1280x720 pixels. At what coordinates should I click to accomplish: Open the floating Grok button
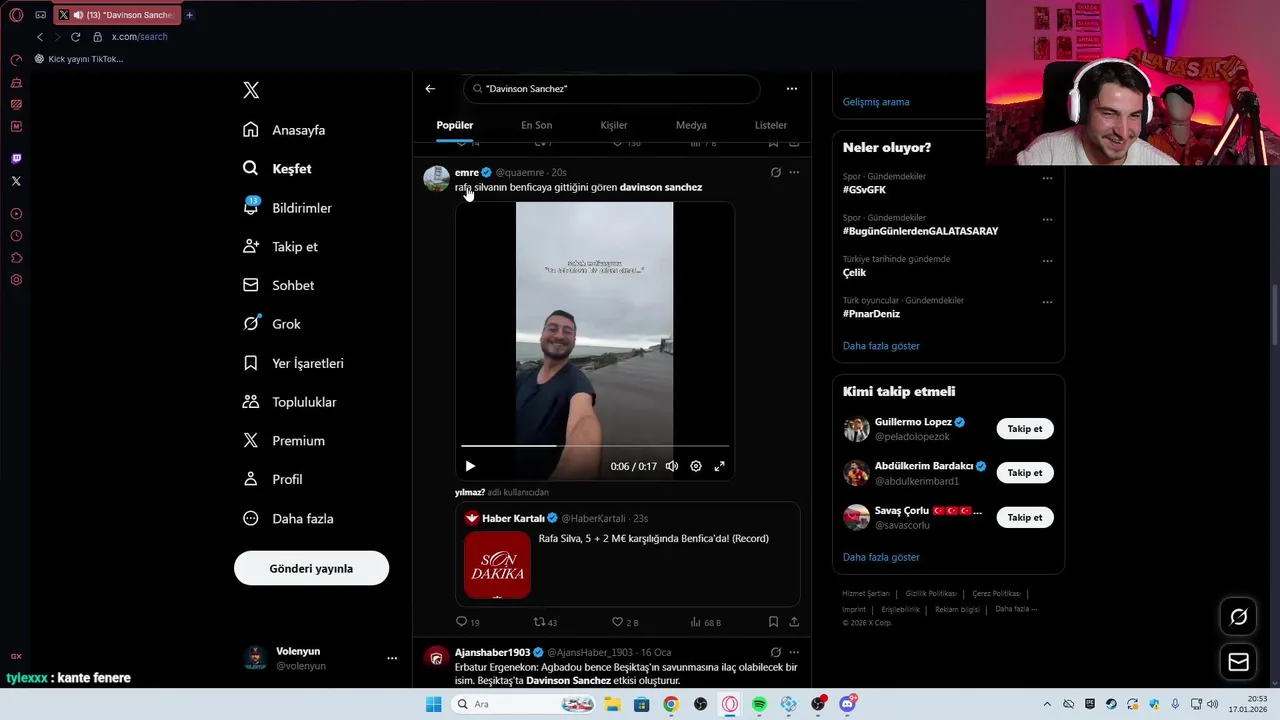1238,617
